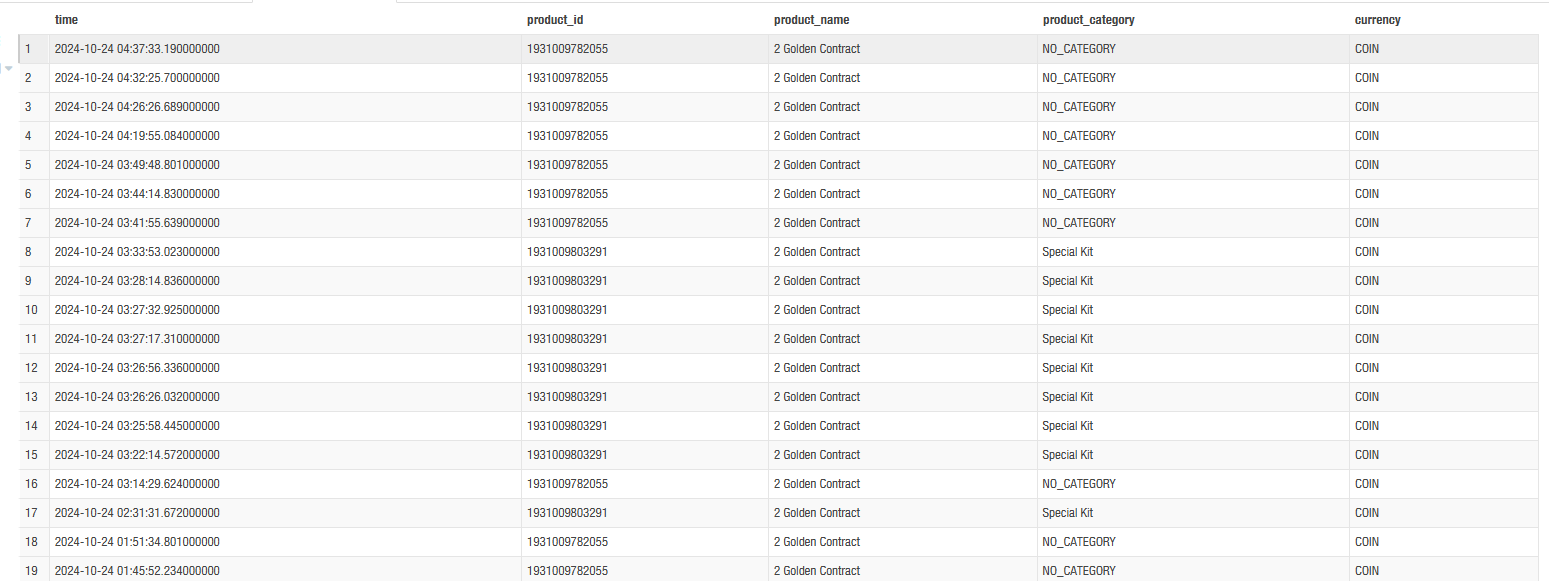Click the product_category column header
Image resolution: width=1549 pixels, height=581 pixels.
click(1088, 20)
